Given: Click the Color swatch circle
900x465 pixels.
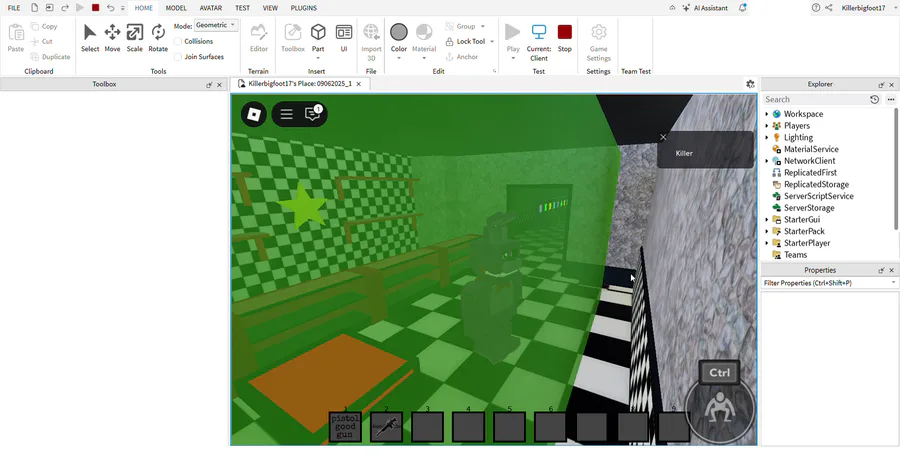Looking at the screenshot, I should pyautogui.click(x=398, y=32).
